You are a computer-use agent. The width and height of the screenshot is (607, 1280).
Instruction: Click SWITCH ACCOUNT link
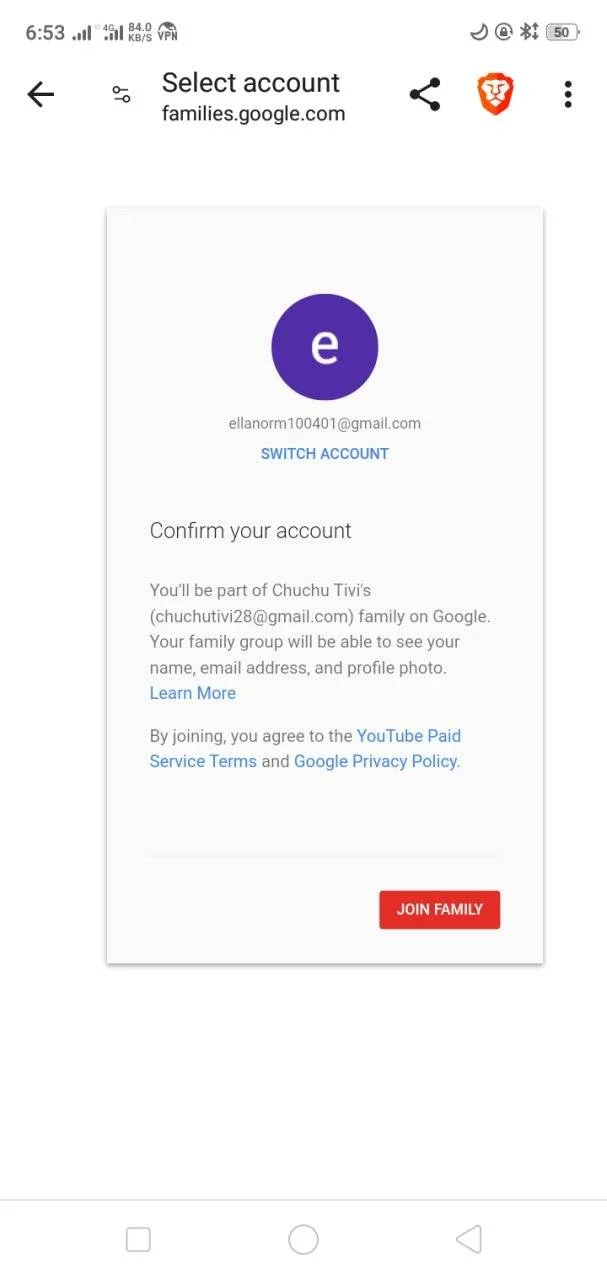[325, 453]
